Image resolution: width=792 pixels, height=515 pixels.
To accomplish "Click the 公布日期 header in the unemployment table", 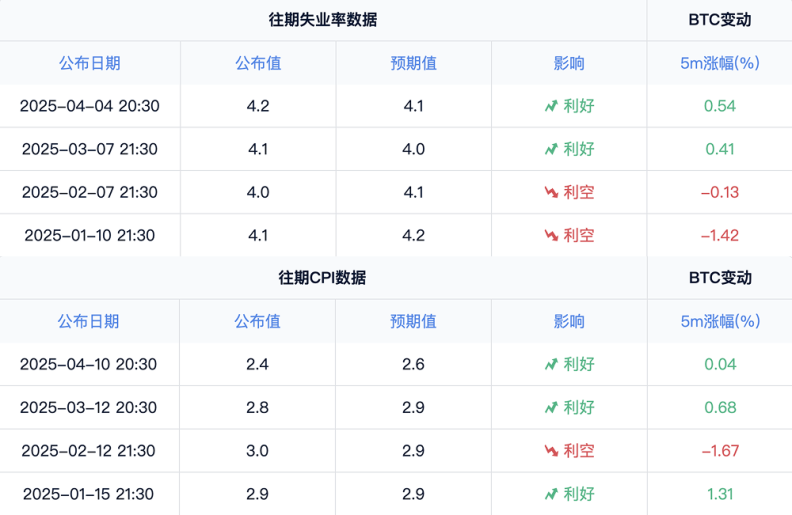I will 89,63.
